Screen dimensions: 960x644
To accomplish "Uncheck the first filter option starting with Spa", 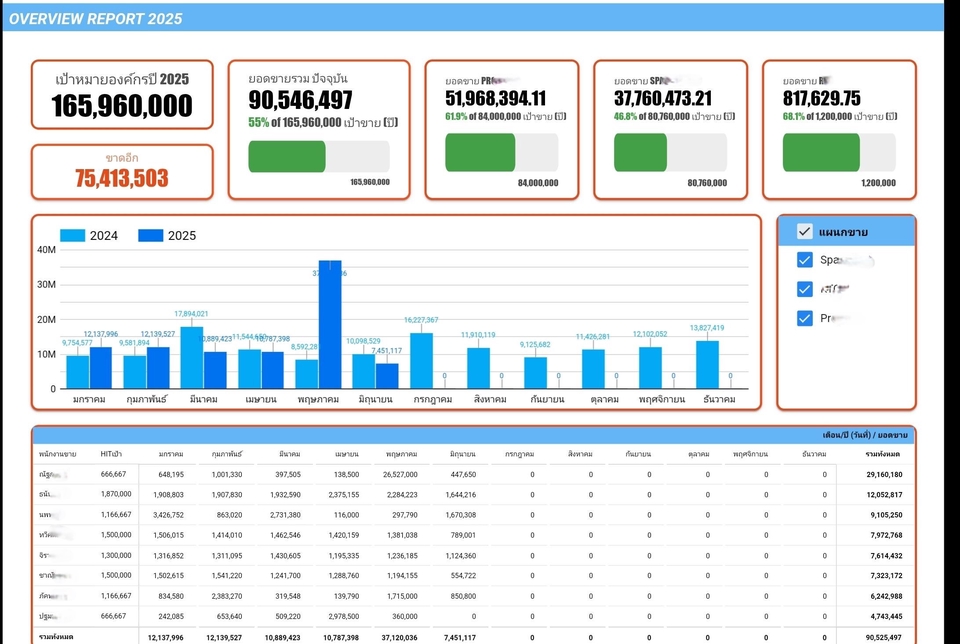I will (805, 260).
